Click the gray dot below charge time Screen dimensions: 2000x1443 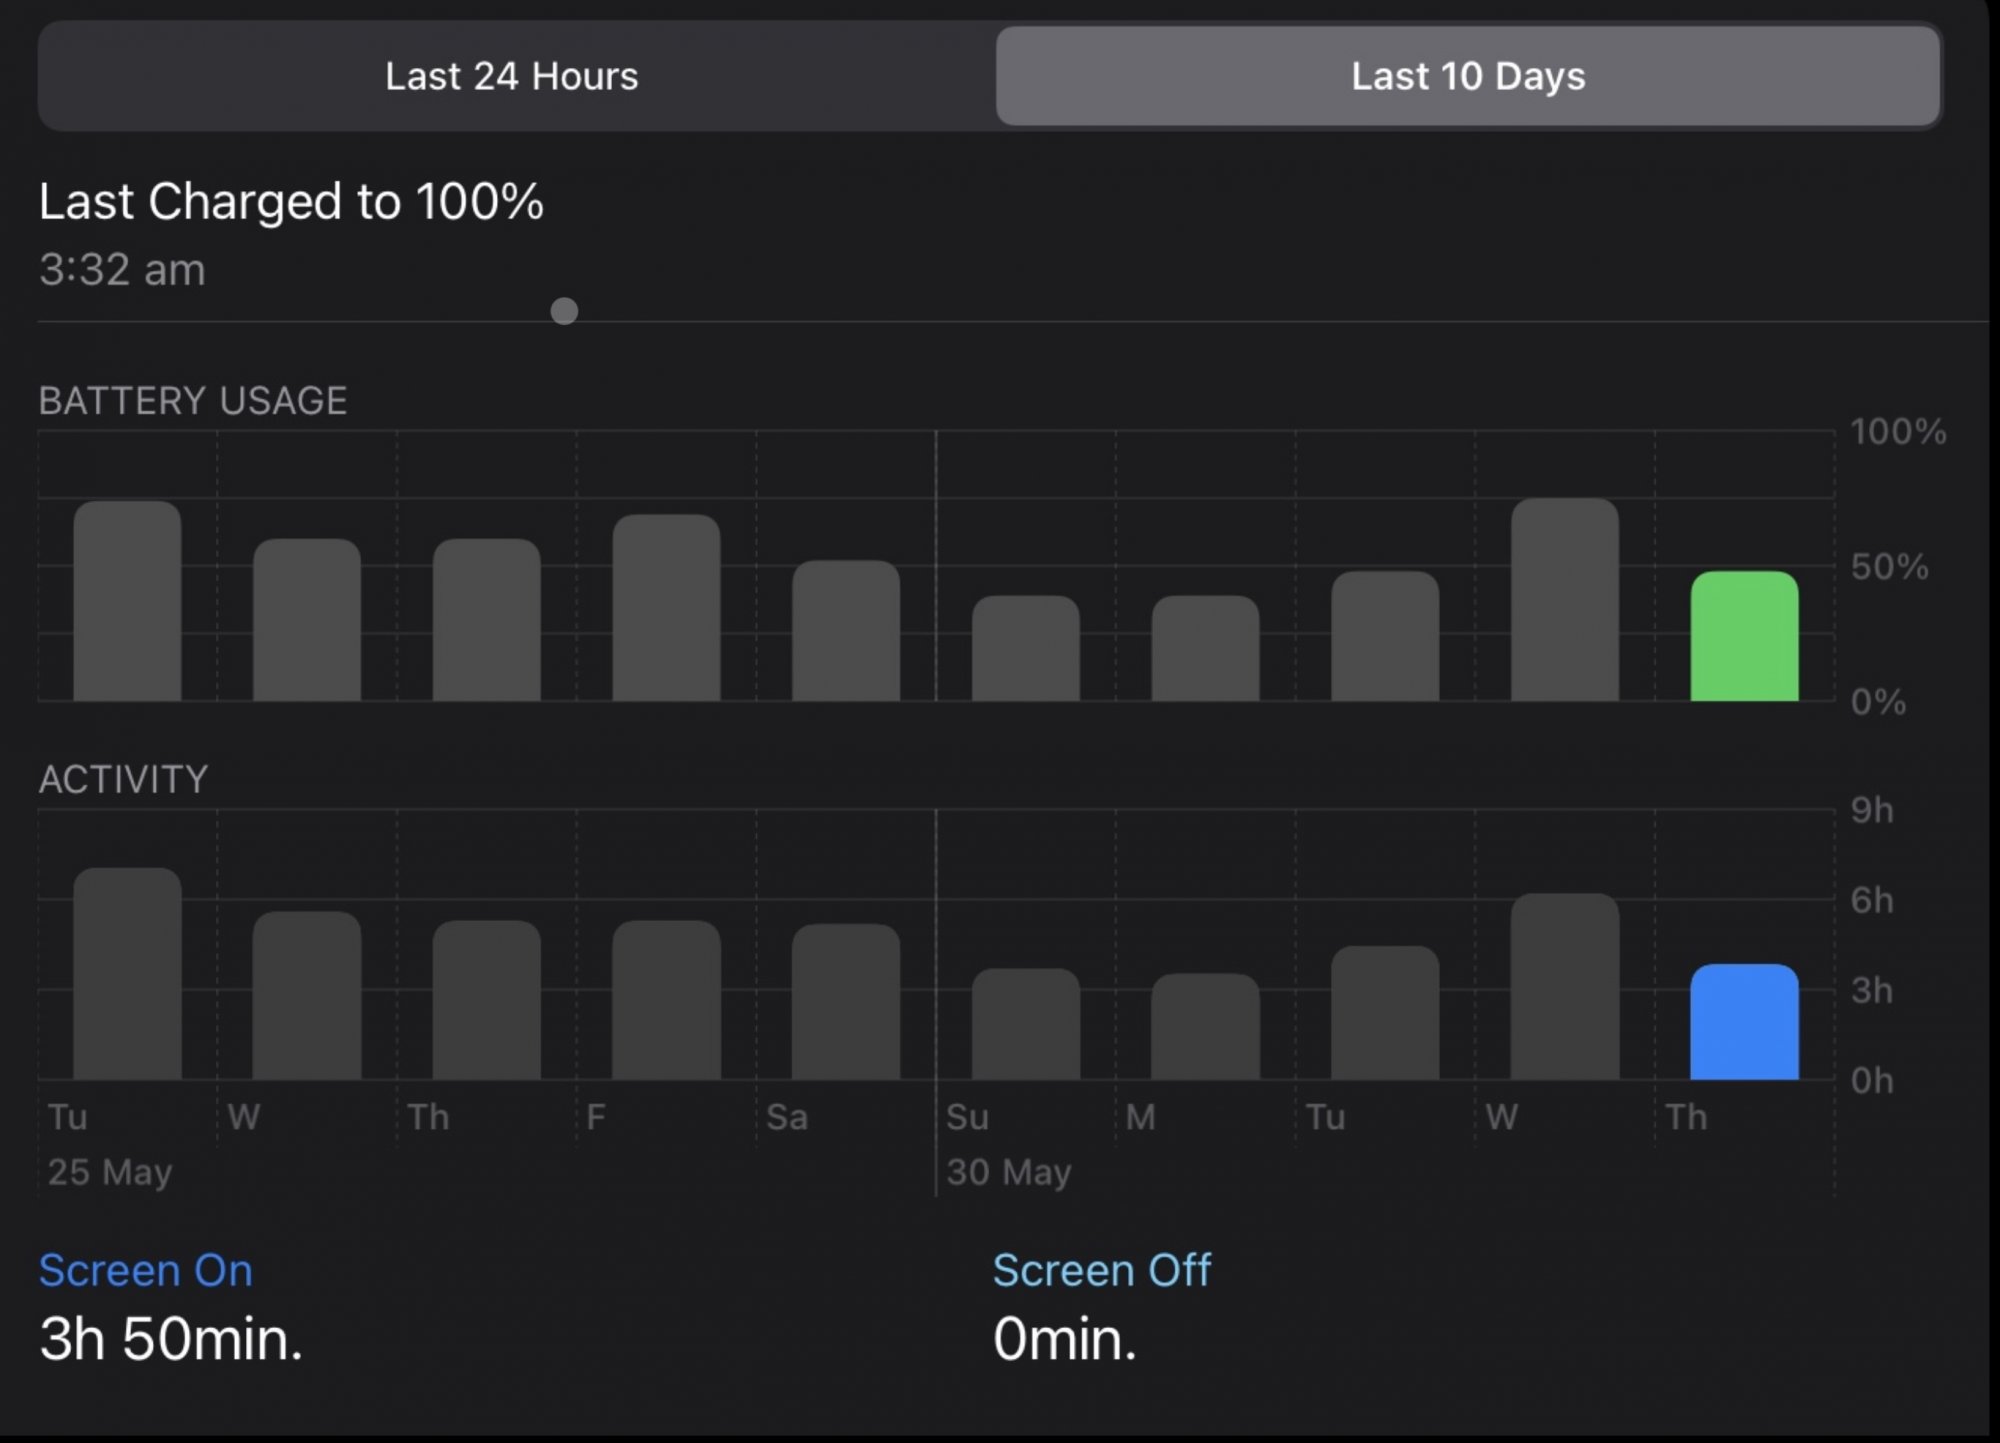564,311
